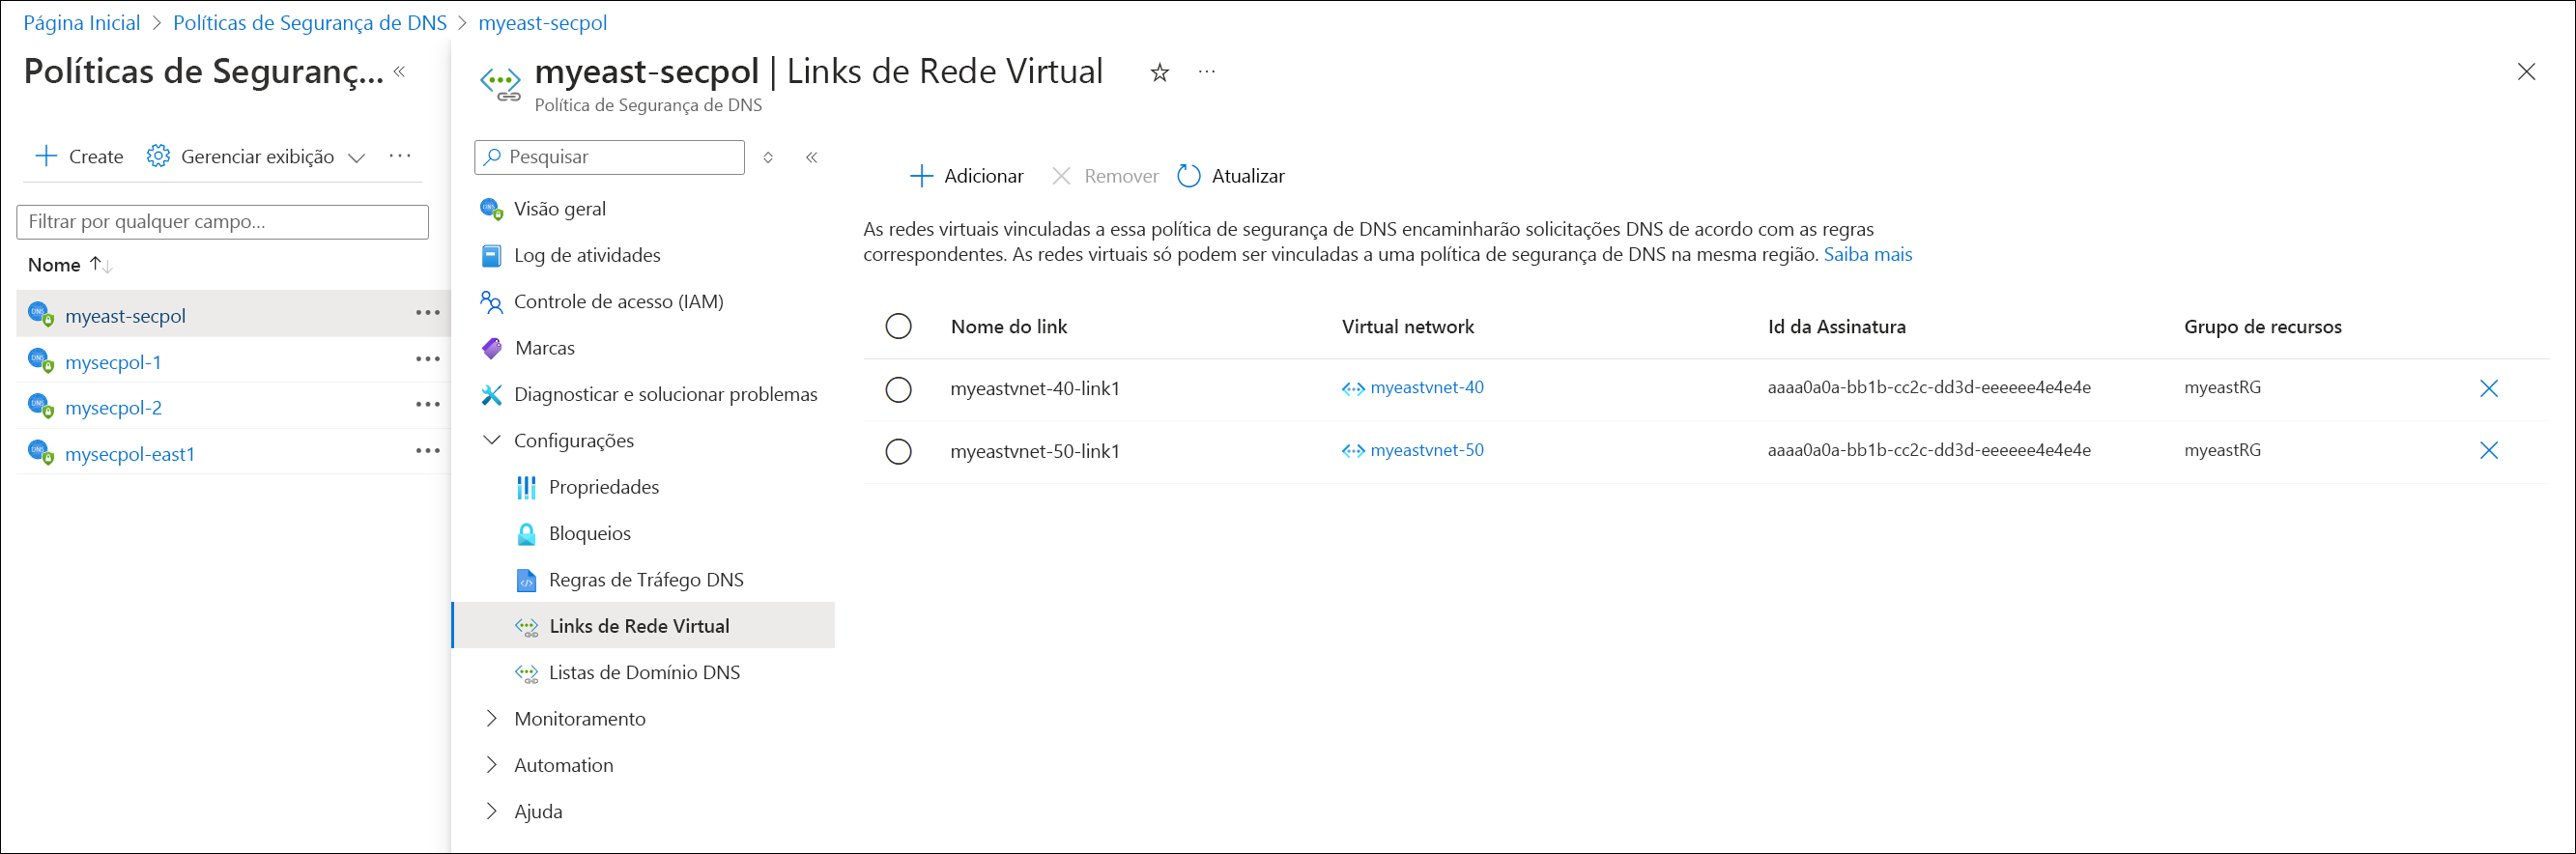Focus the Pesquisar menu search box
This screenshot has width=2576, height=854.
[x=609, y=157]
